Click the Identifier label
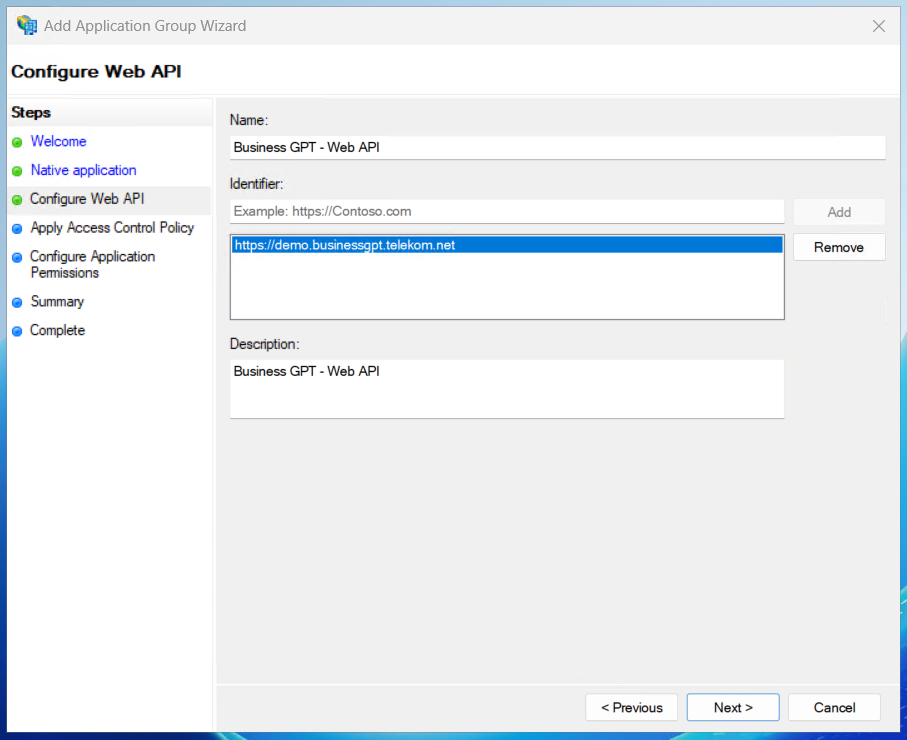This screenshot has height=740, width=907. click(x=256, y=184)
